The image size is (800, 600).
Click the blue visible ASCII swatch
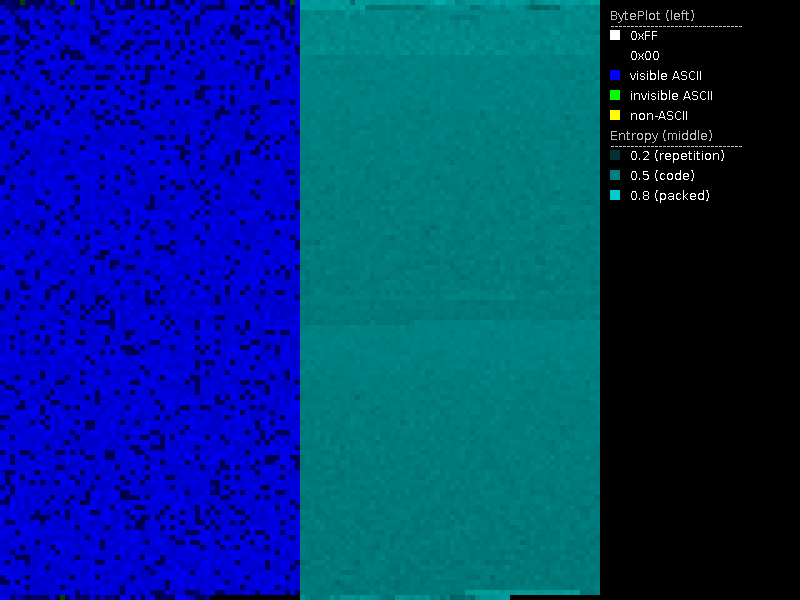tap(615, 75)
